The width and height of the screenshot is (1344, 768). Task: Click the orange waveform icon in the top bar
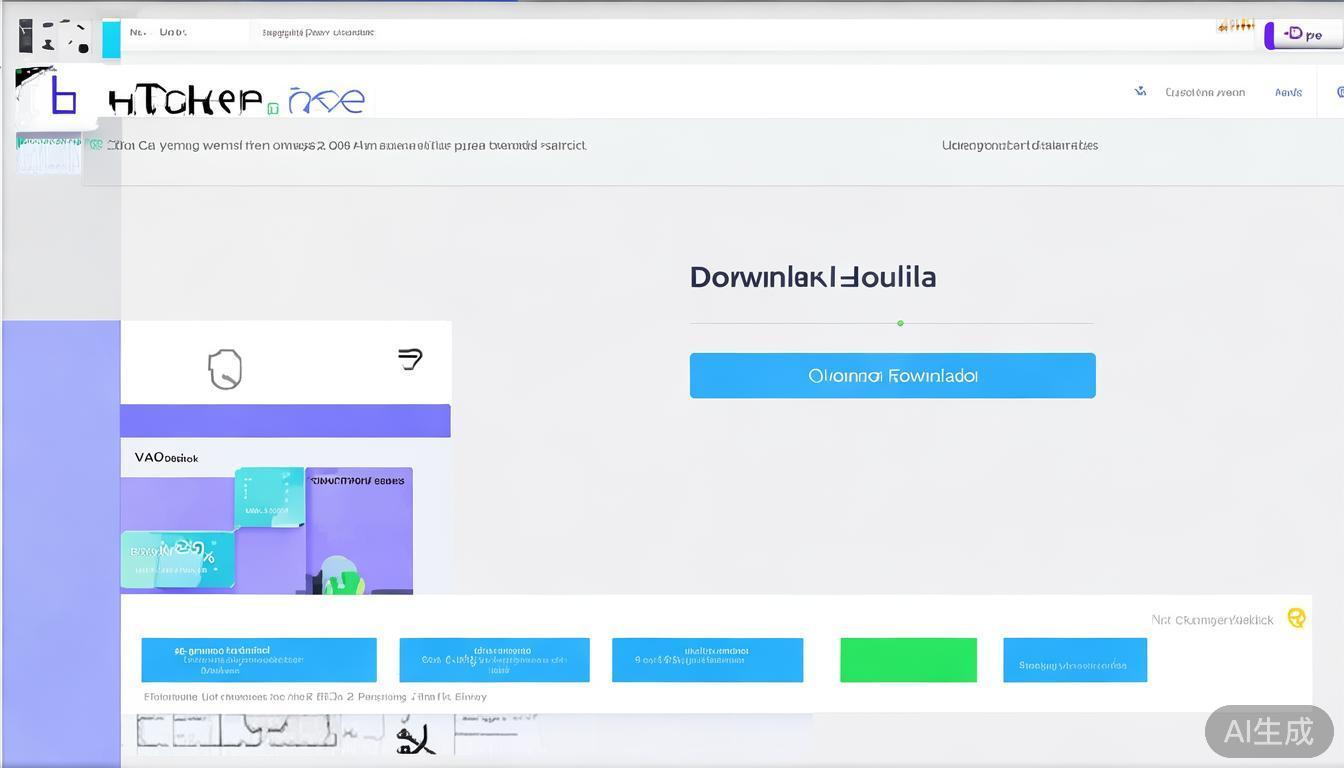(1235, 26)
